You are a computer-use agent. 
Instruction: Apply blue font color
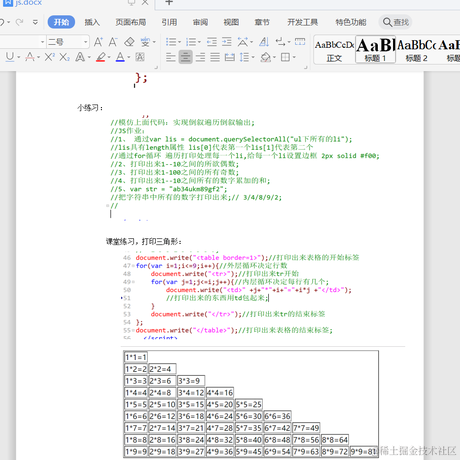coord(120,57)
